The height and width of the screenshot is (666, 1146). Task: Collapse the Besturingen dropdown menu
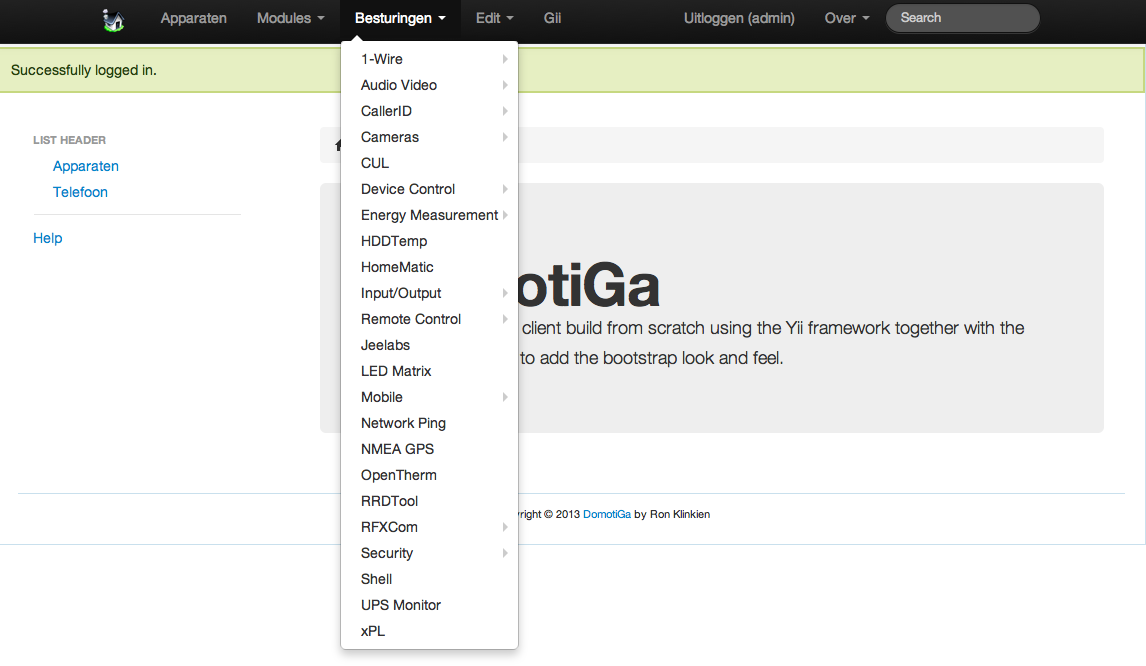pos(400,18)
